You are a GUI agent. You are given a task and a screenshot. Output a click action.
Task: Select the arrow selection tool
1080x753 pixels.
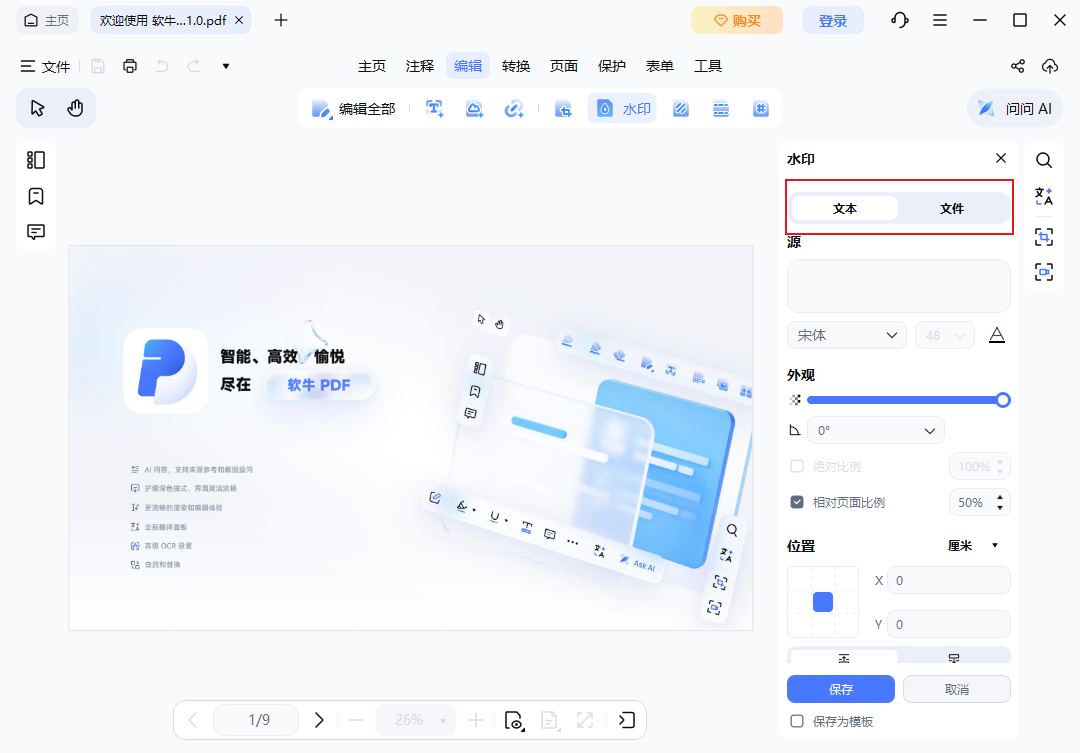[x=37, y=108]
